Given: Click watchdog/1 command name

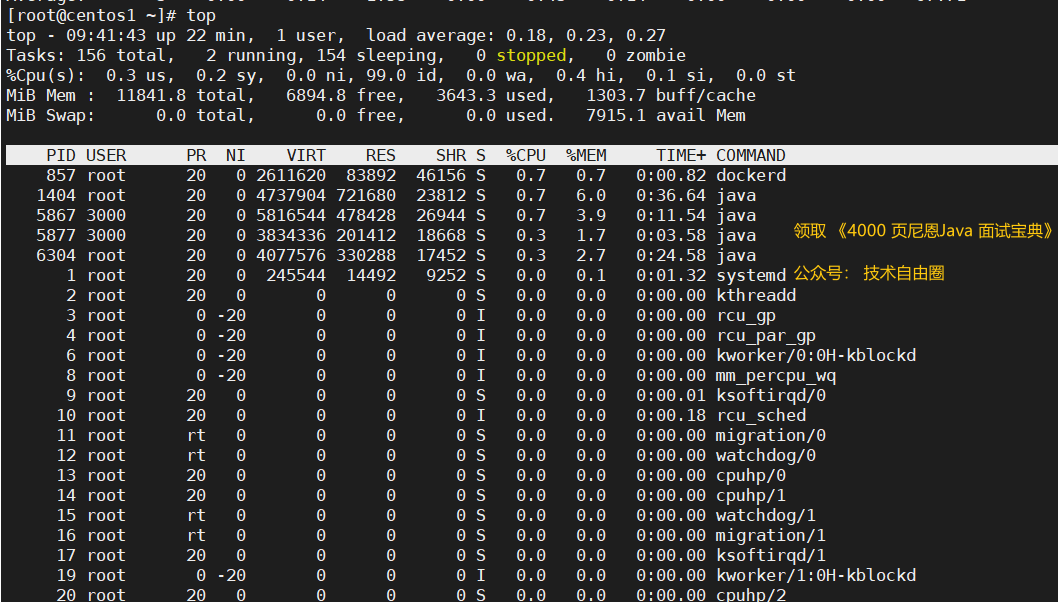Looking at the screenshot, I should [766, 516].
